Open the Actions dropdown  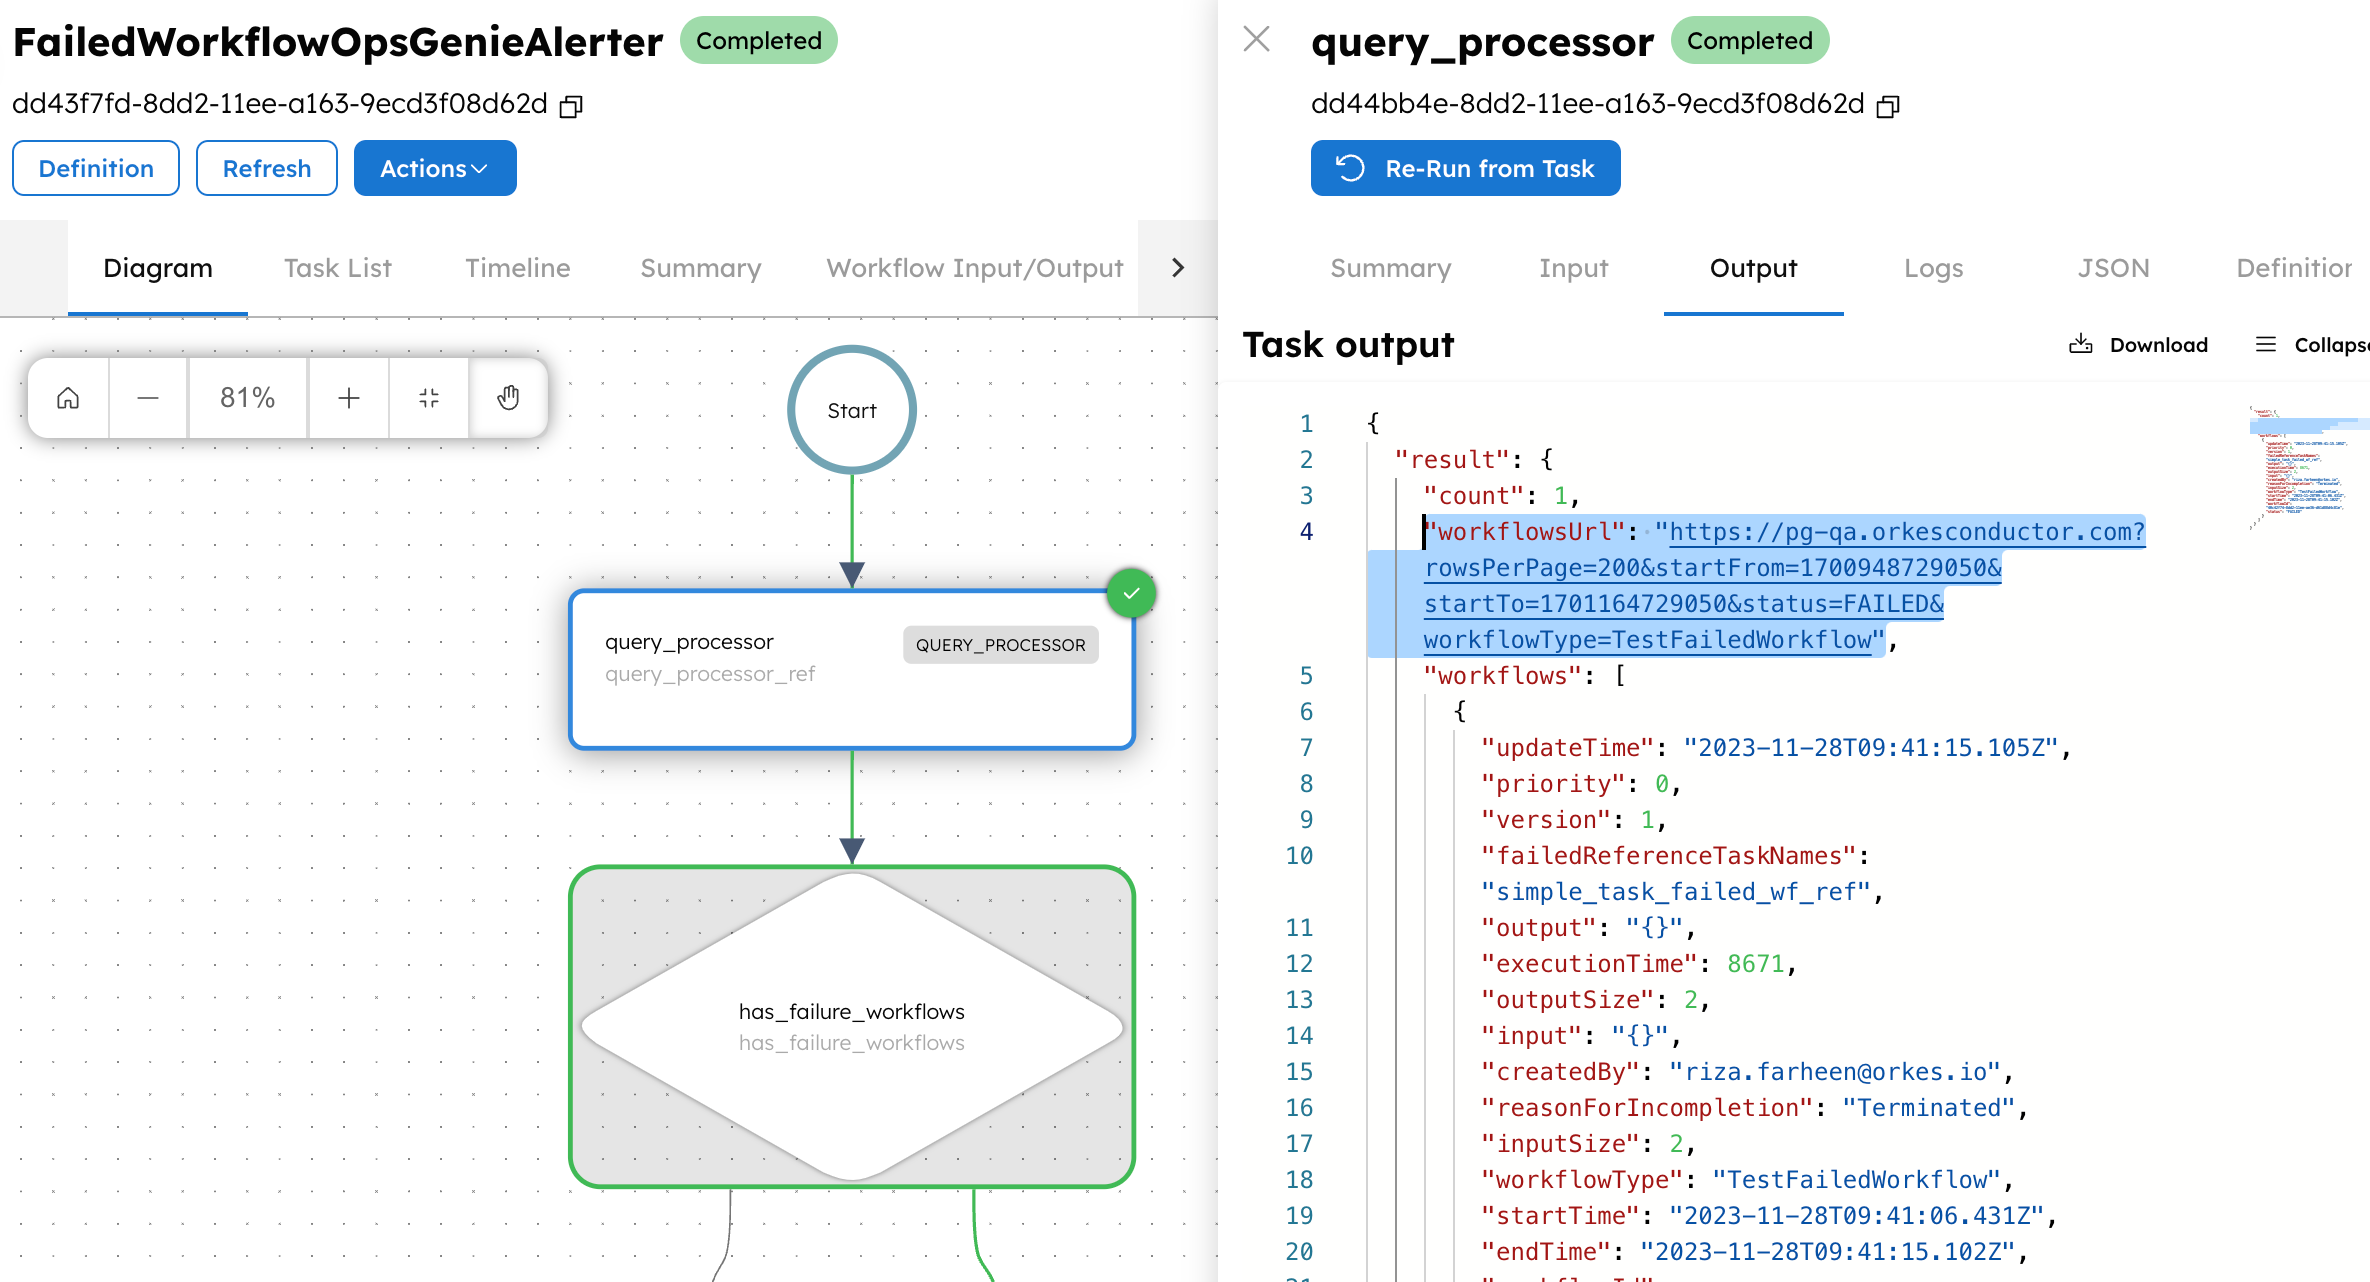coord(434,168)
